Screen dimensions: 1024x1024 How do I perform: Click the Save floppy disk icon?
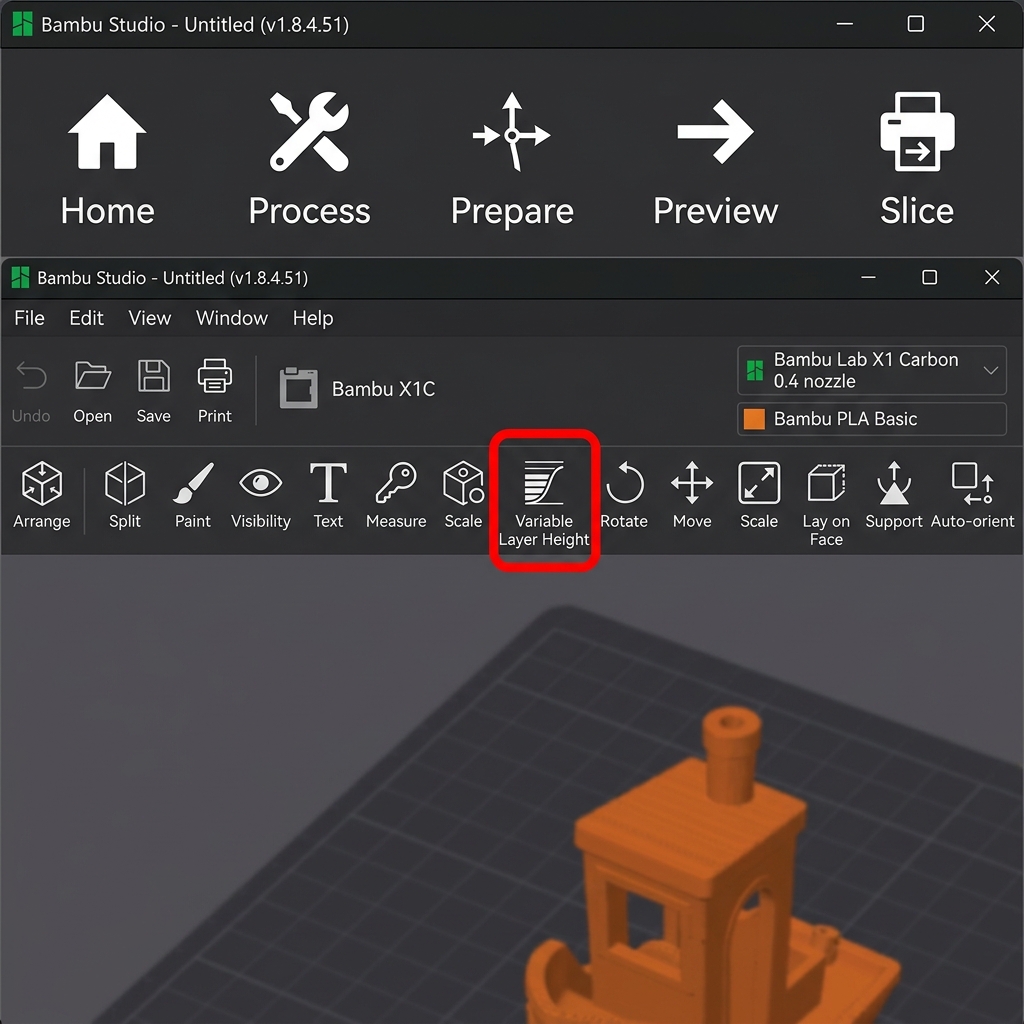(x=153, y=376)
